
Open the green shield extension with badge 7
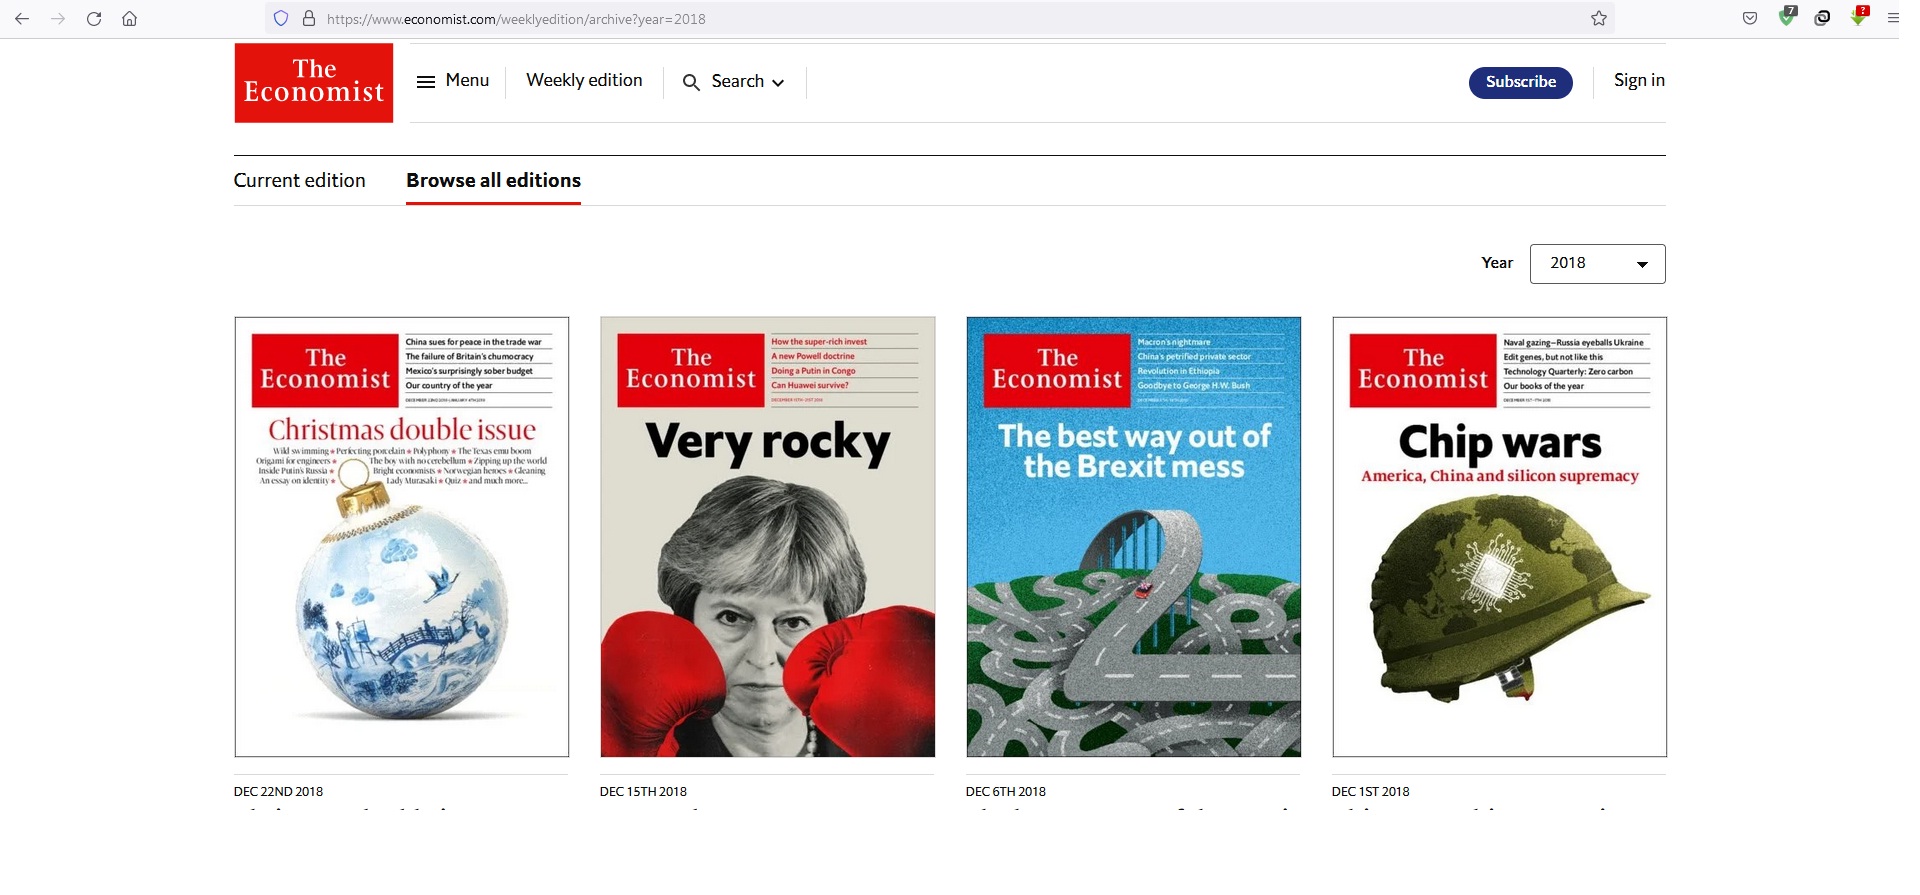click(1787, 17)
